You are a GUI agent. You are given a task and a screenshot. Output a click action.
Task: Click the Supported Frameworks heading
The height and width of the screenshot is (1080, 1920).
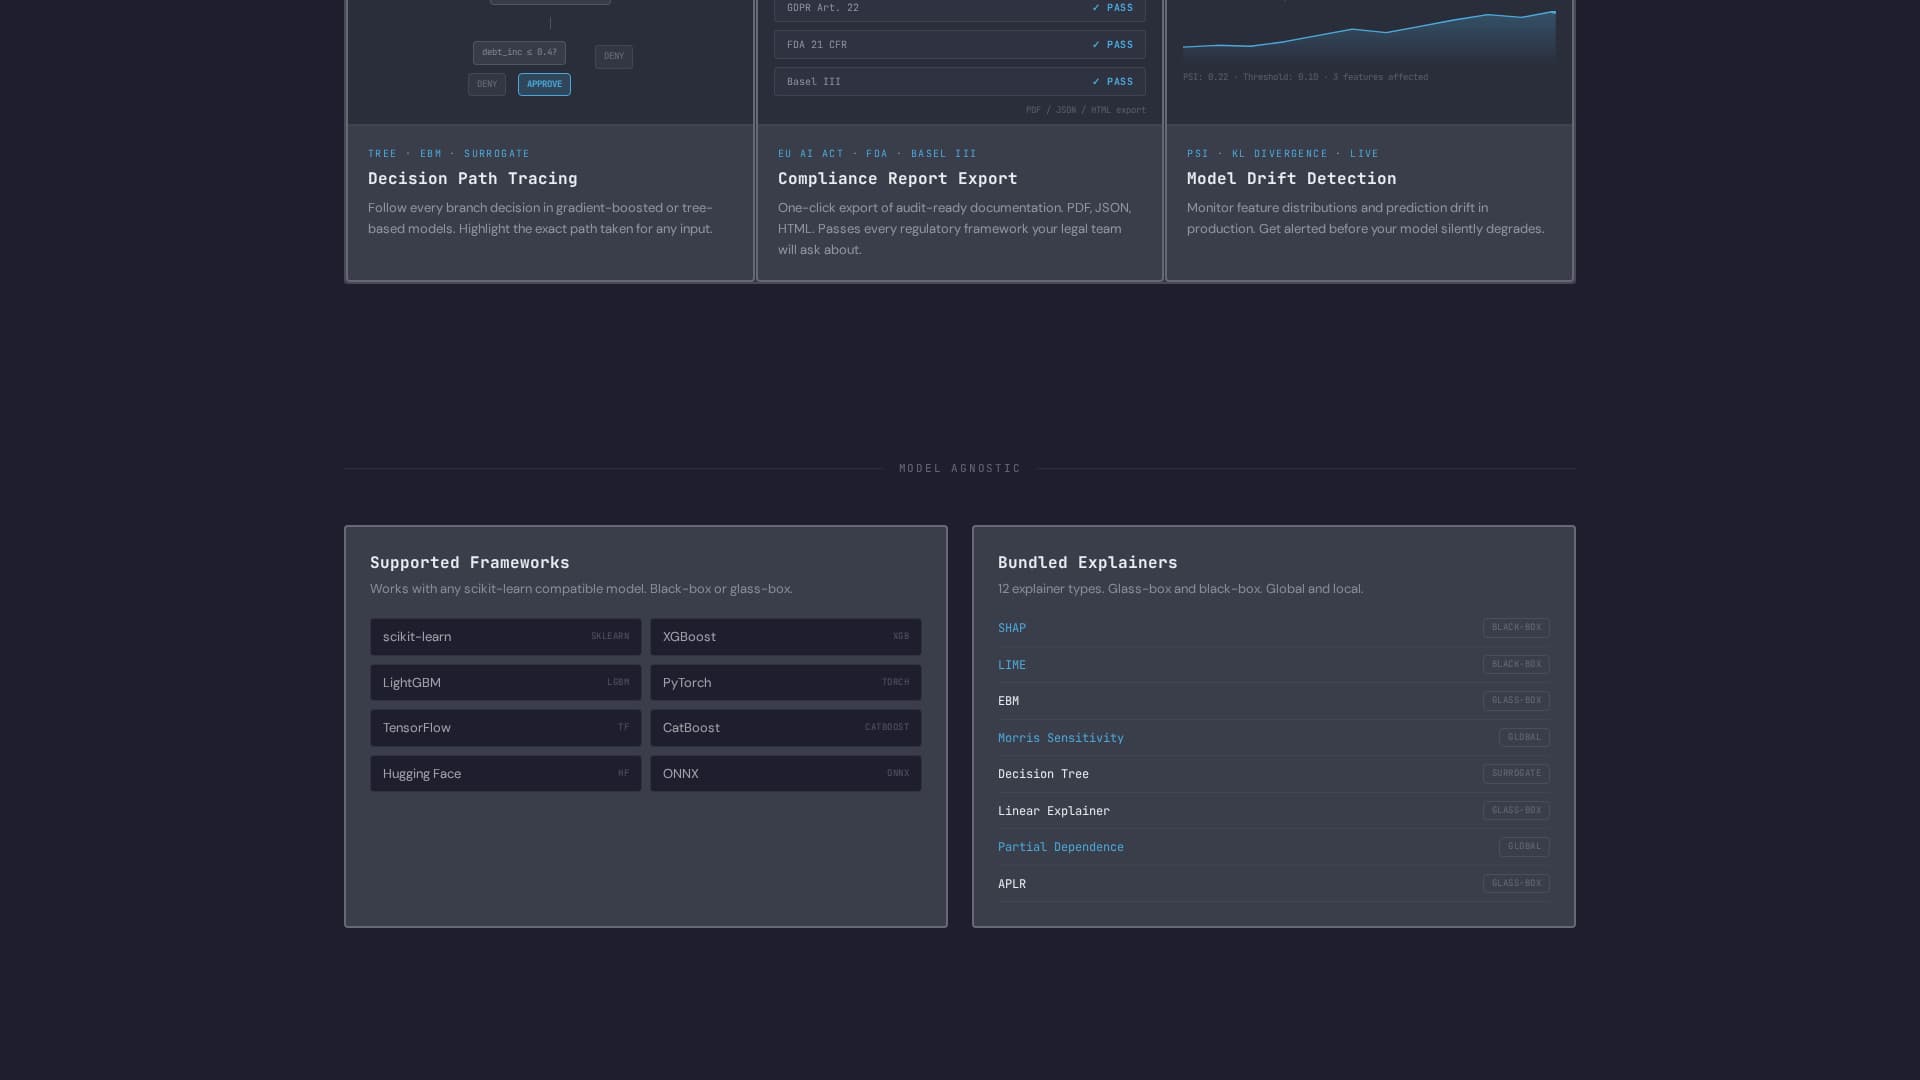coord(470,563)
